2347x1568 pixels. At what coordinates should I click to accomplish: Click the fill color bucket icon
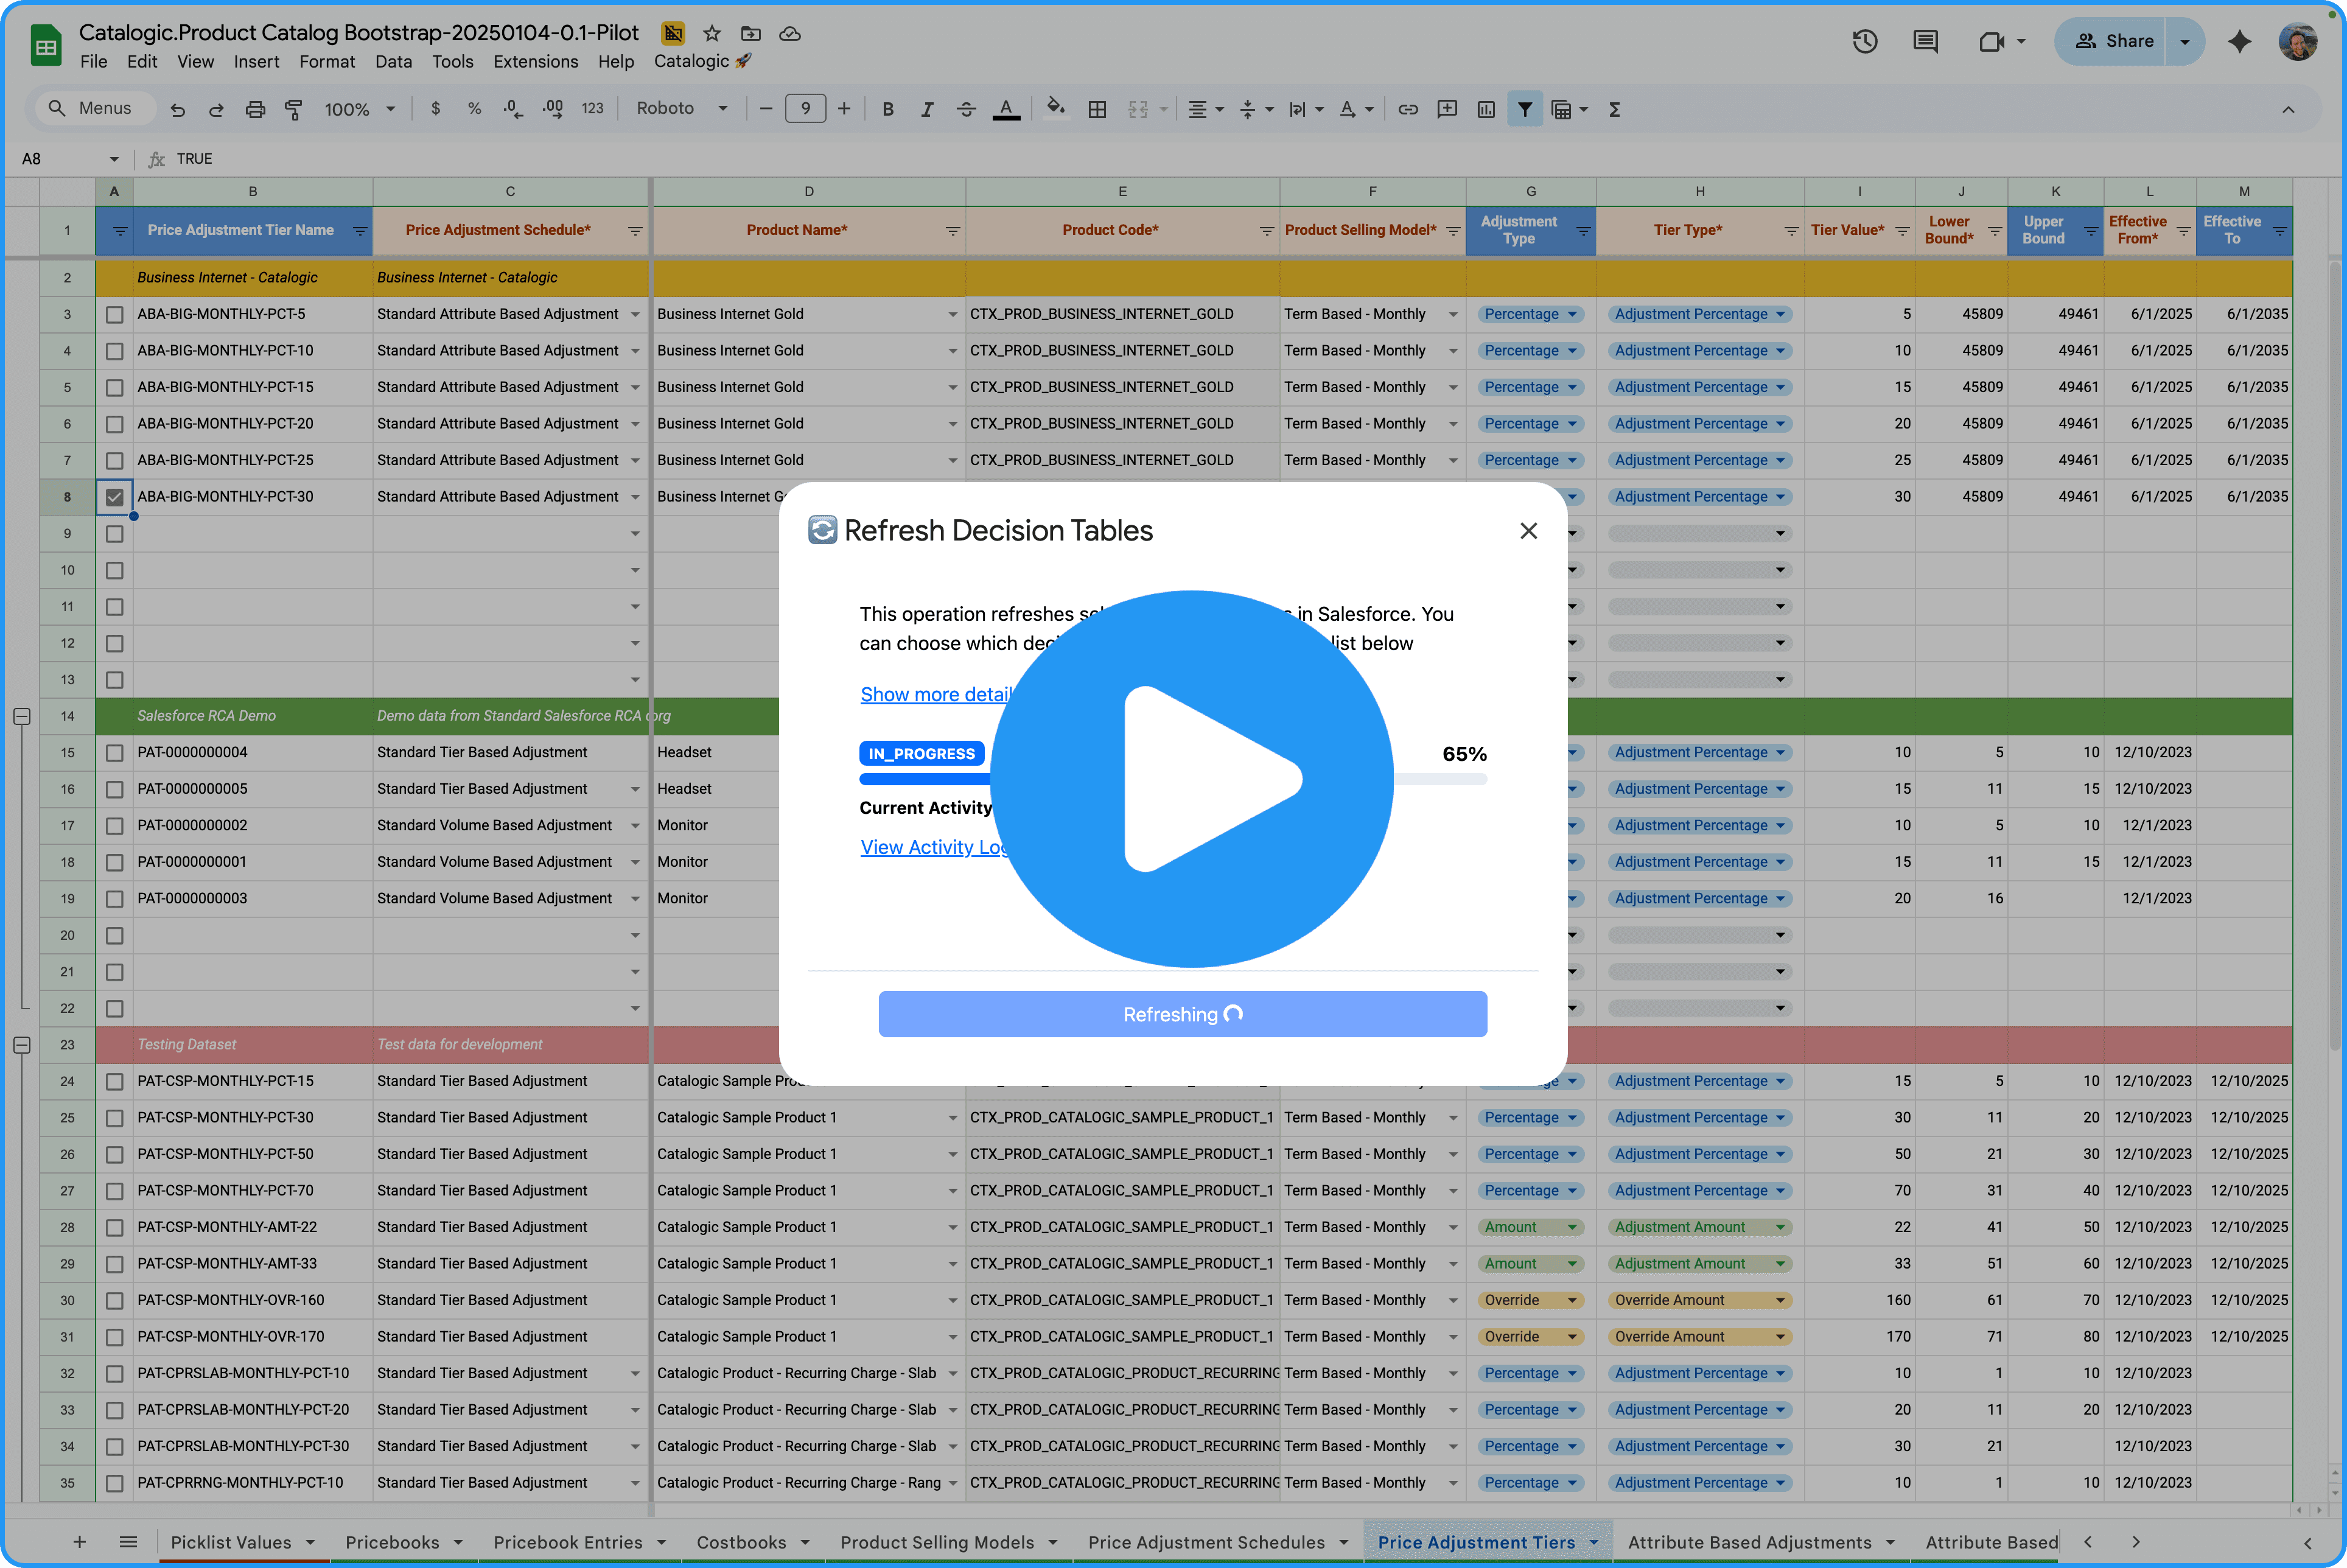(1055, 108)
